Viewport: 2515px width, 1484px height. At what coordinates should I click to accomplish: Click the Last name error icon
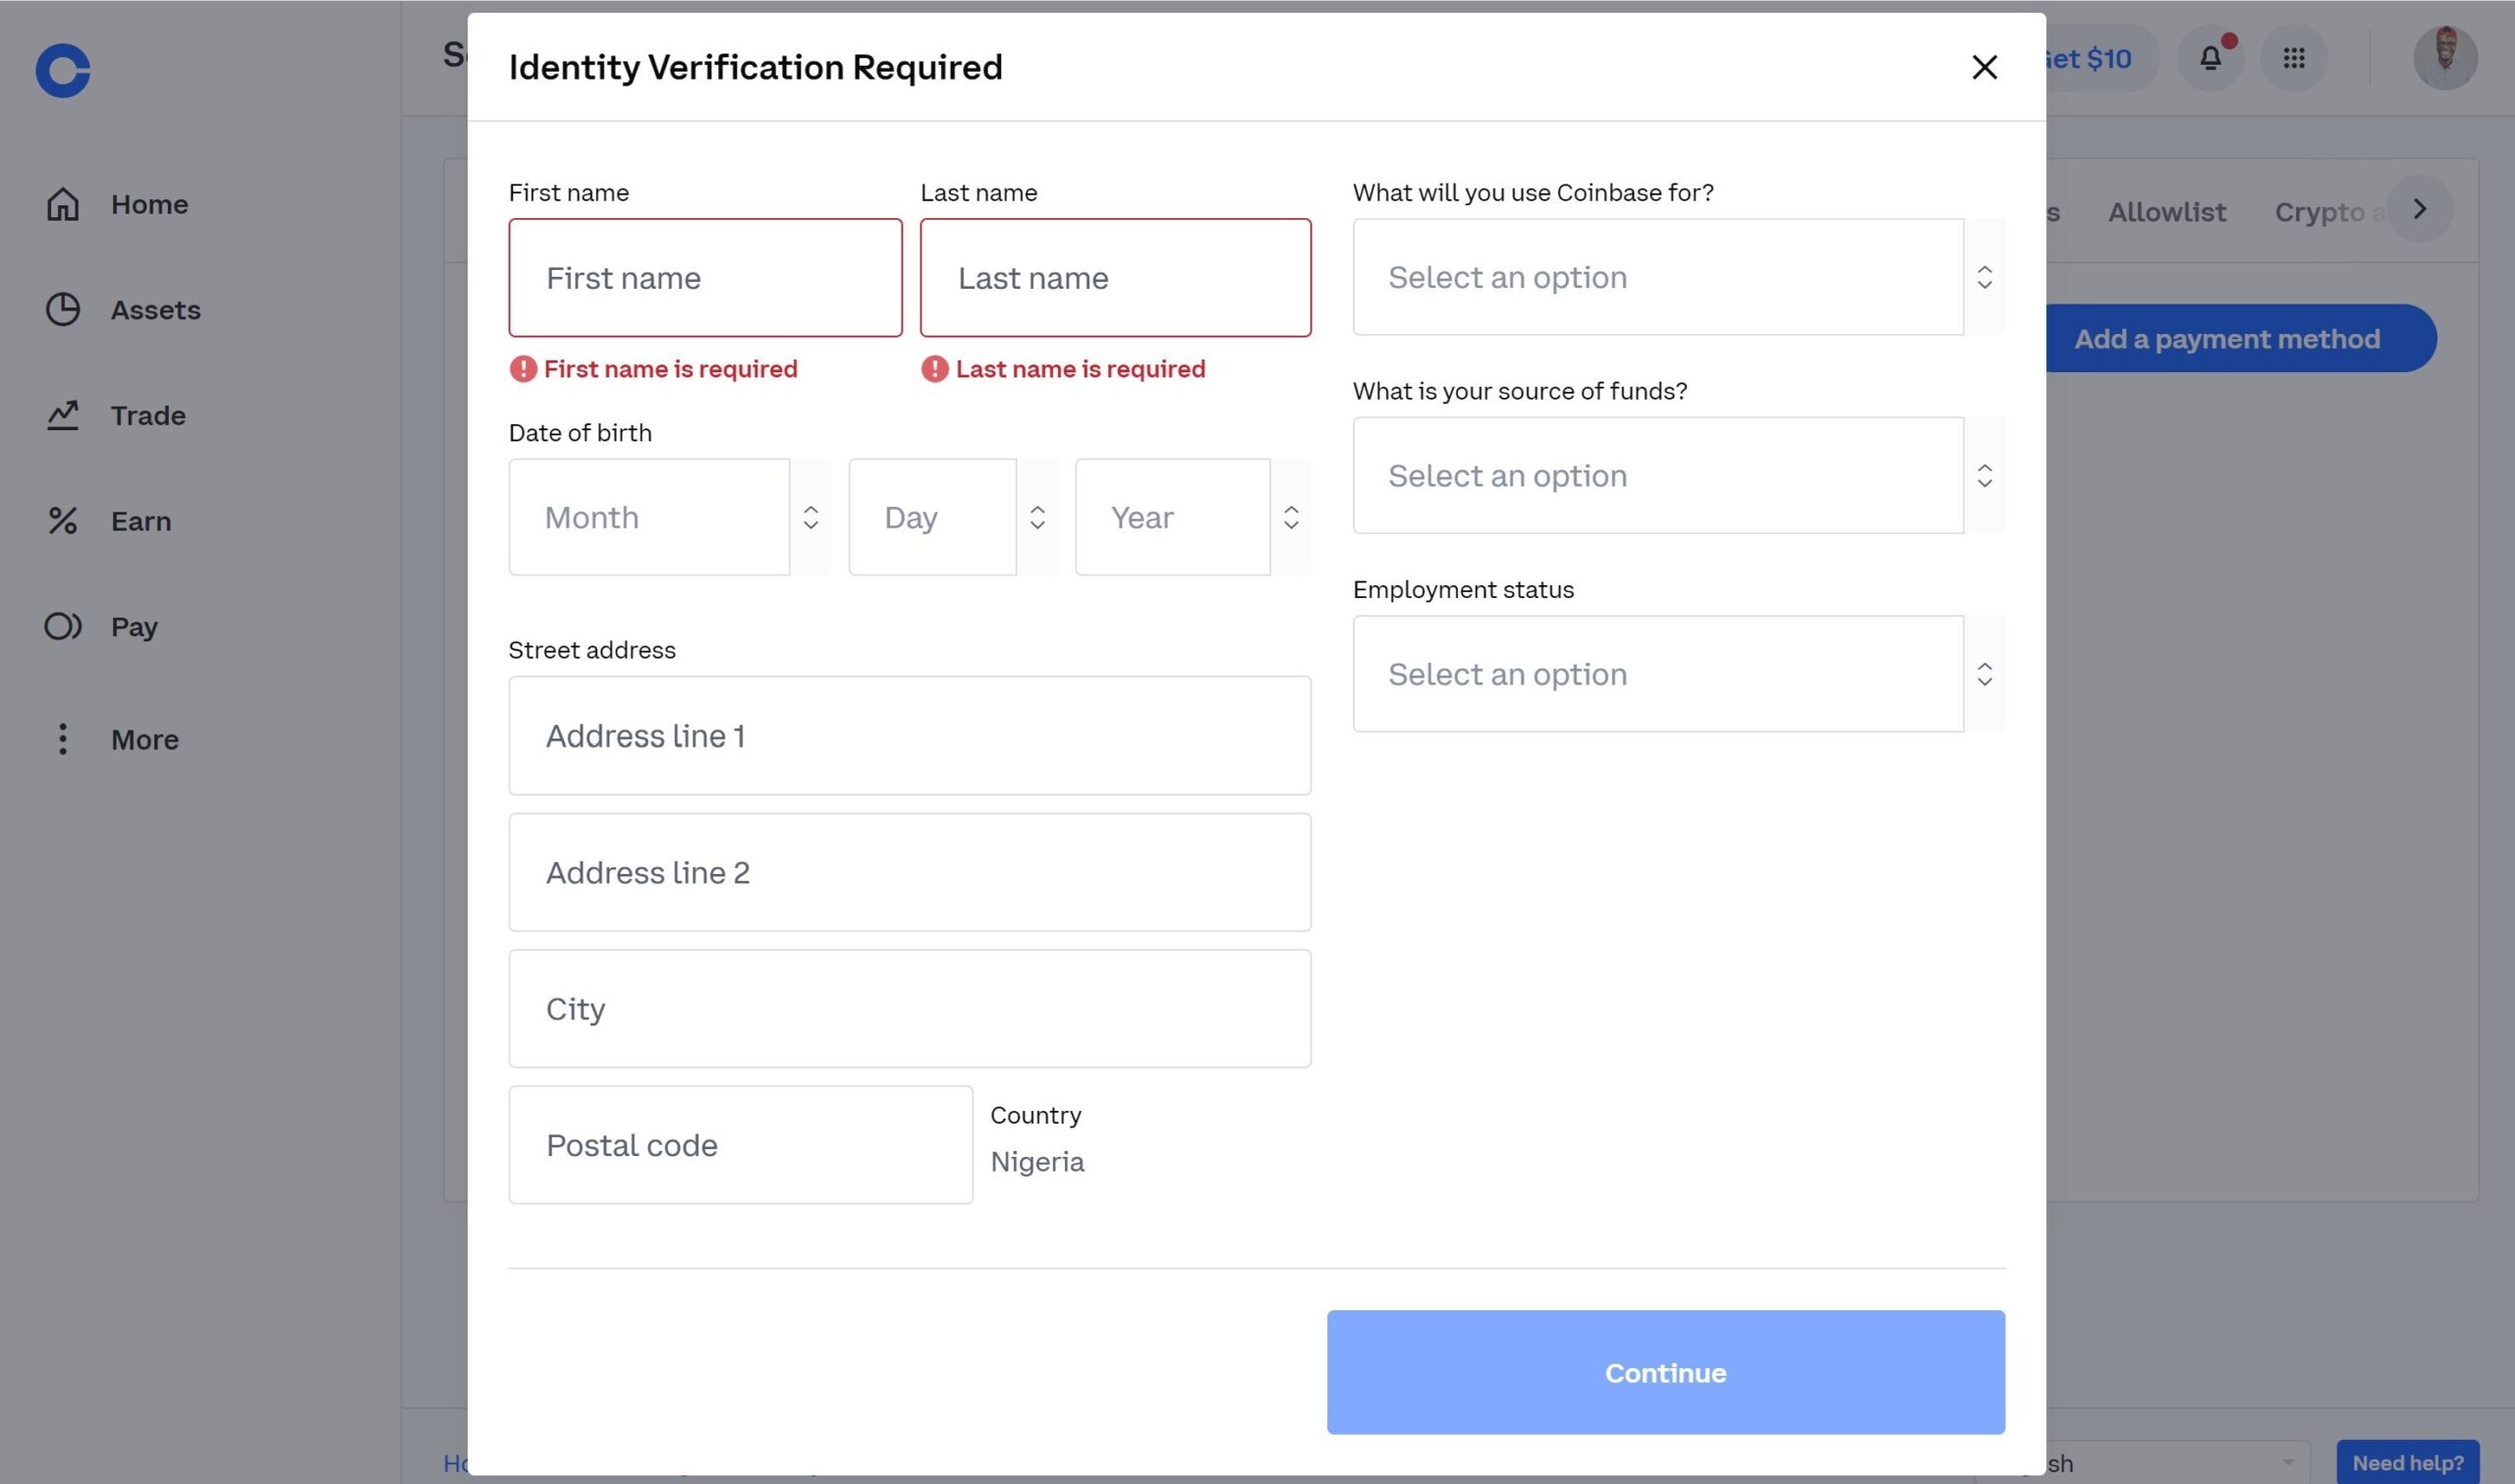(x=935, y=369)
